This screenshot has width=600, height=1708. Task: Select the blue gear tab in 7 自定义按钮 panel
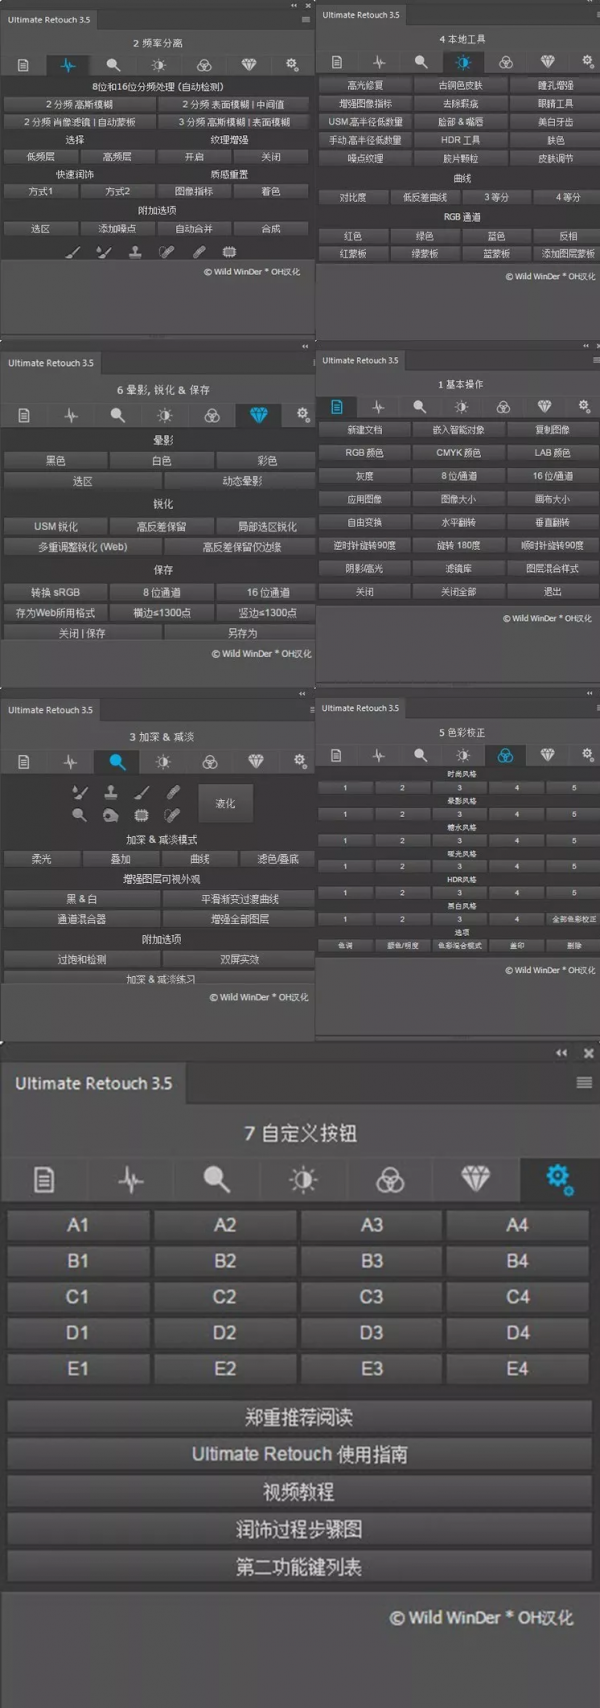pyautogui.click(x=559, y=1179)
